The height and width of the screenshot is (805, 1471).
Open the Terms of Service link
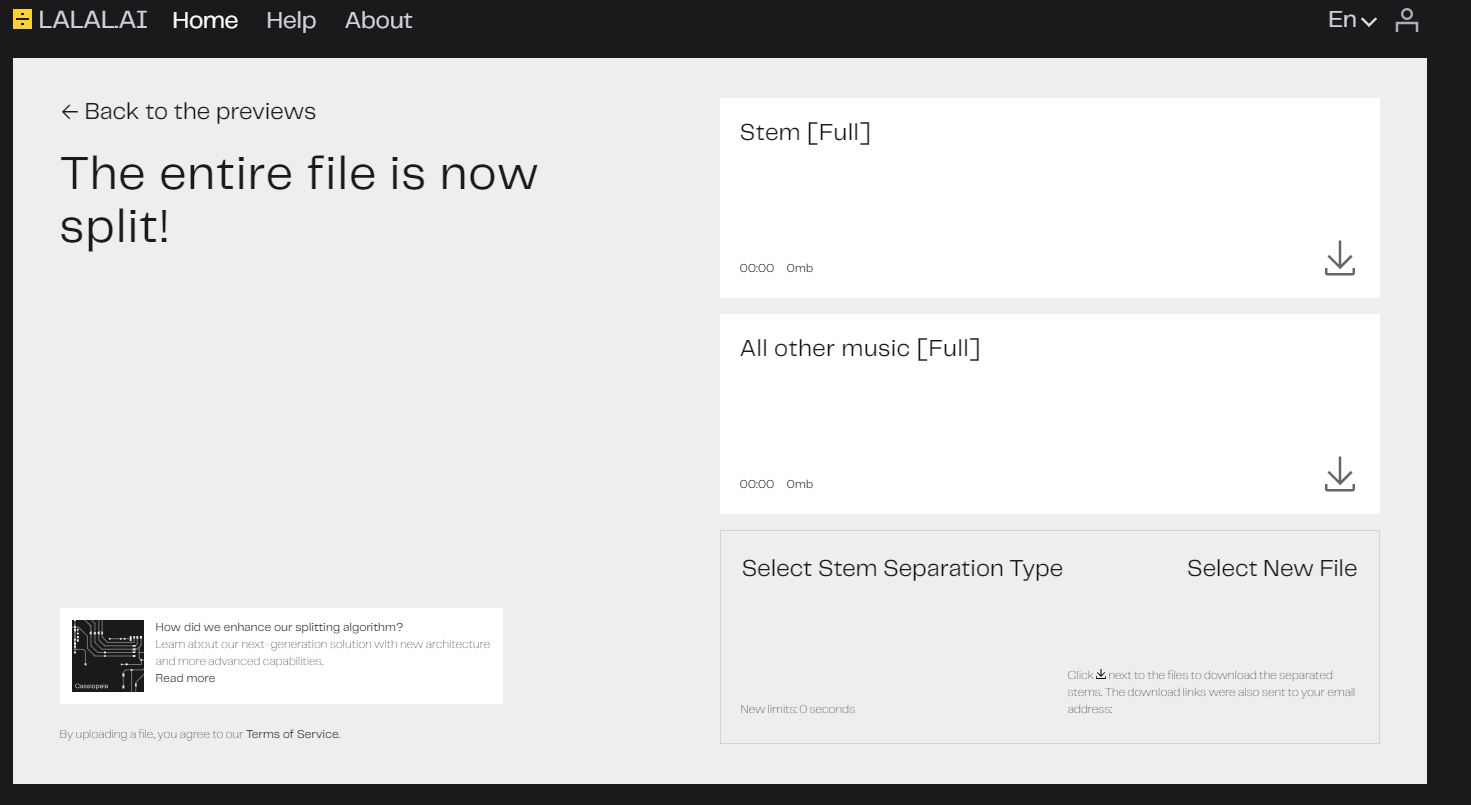click(x=292, y=734)
